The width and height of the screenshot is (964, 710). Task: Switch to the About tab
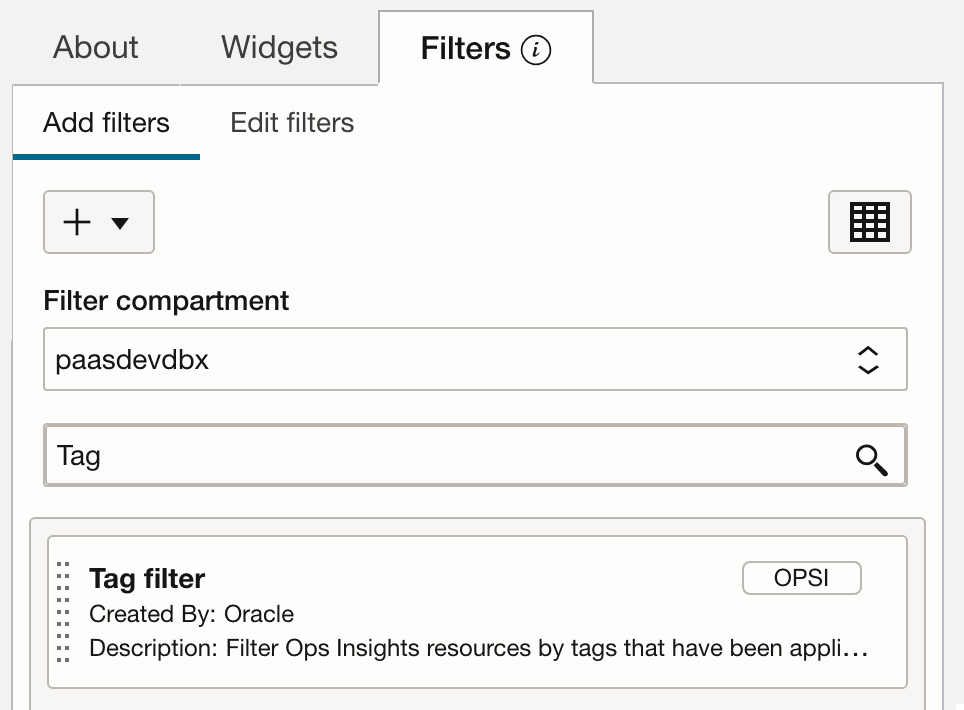[x=95, y=47]
